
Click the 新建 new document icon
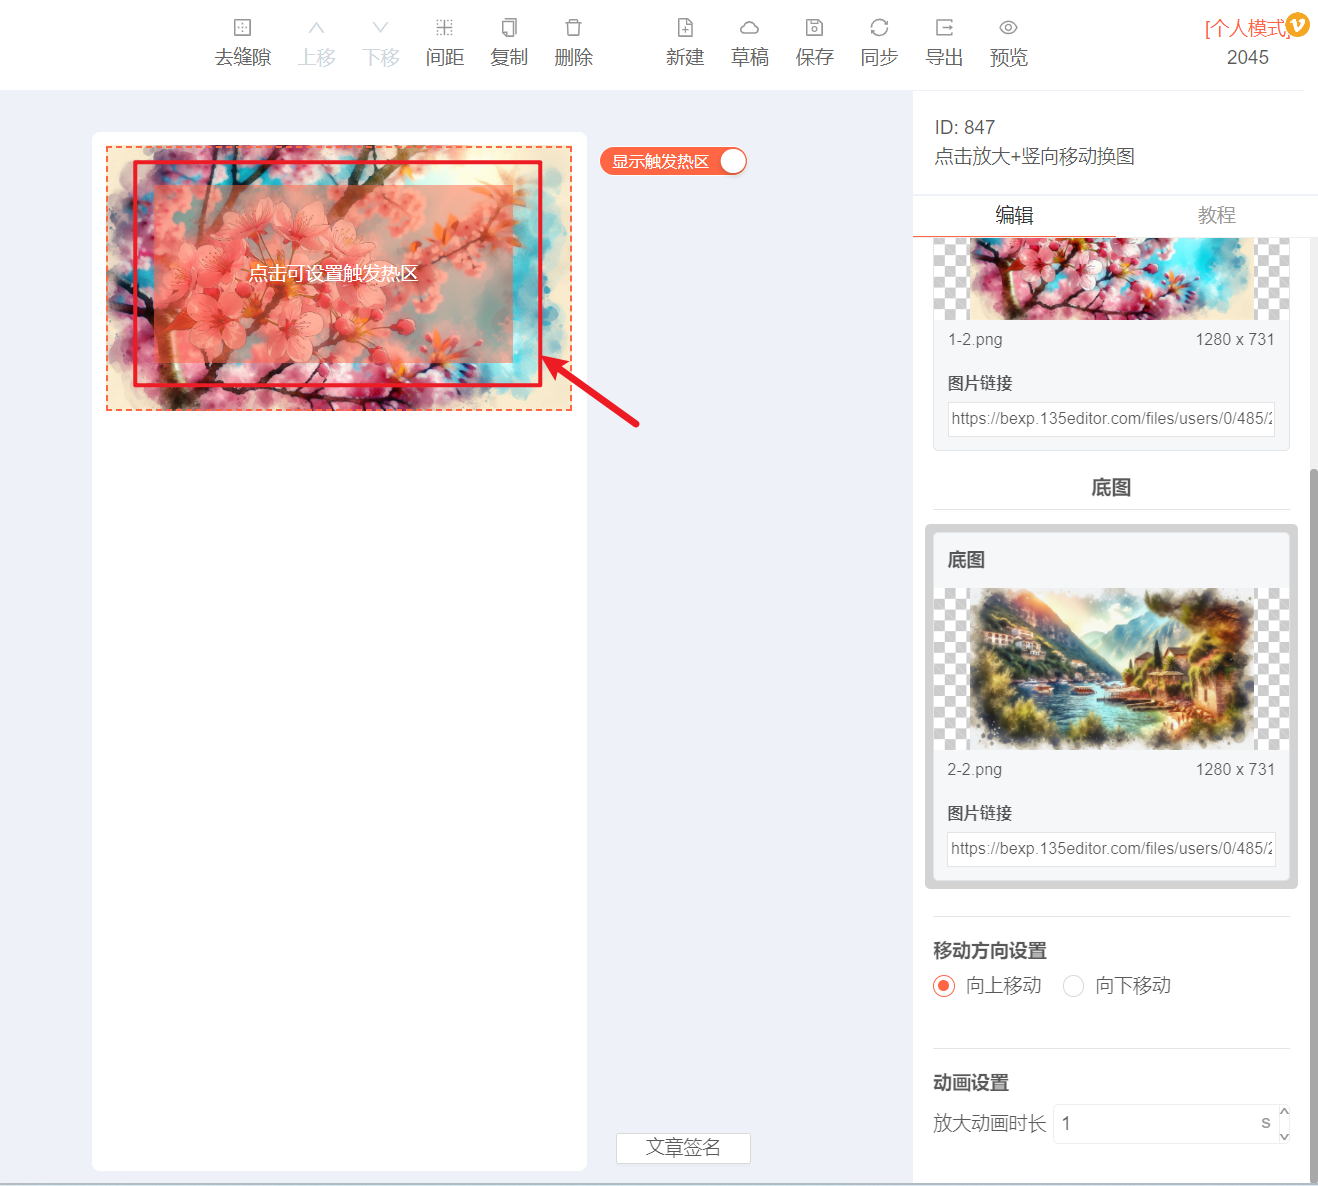coord(685,28)
